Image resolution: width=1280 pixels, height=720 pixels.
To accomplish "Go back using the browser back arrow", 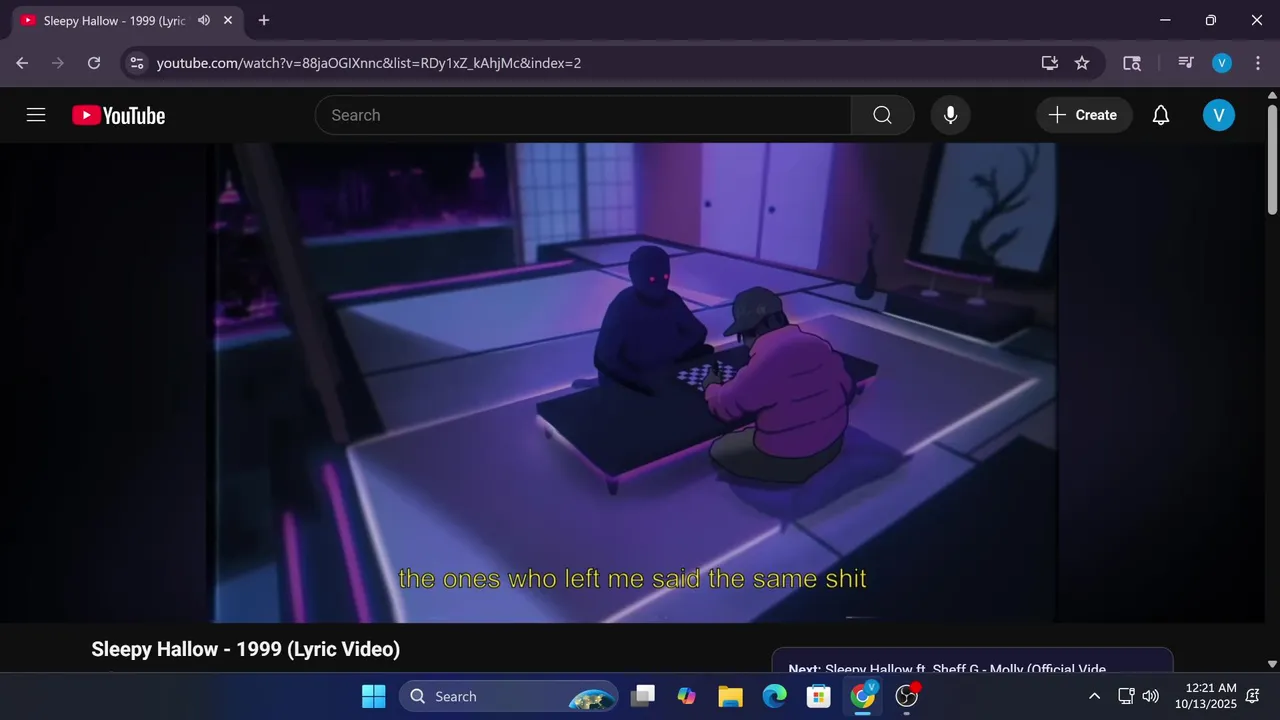I will tap(22, 63).
